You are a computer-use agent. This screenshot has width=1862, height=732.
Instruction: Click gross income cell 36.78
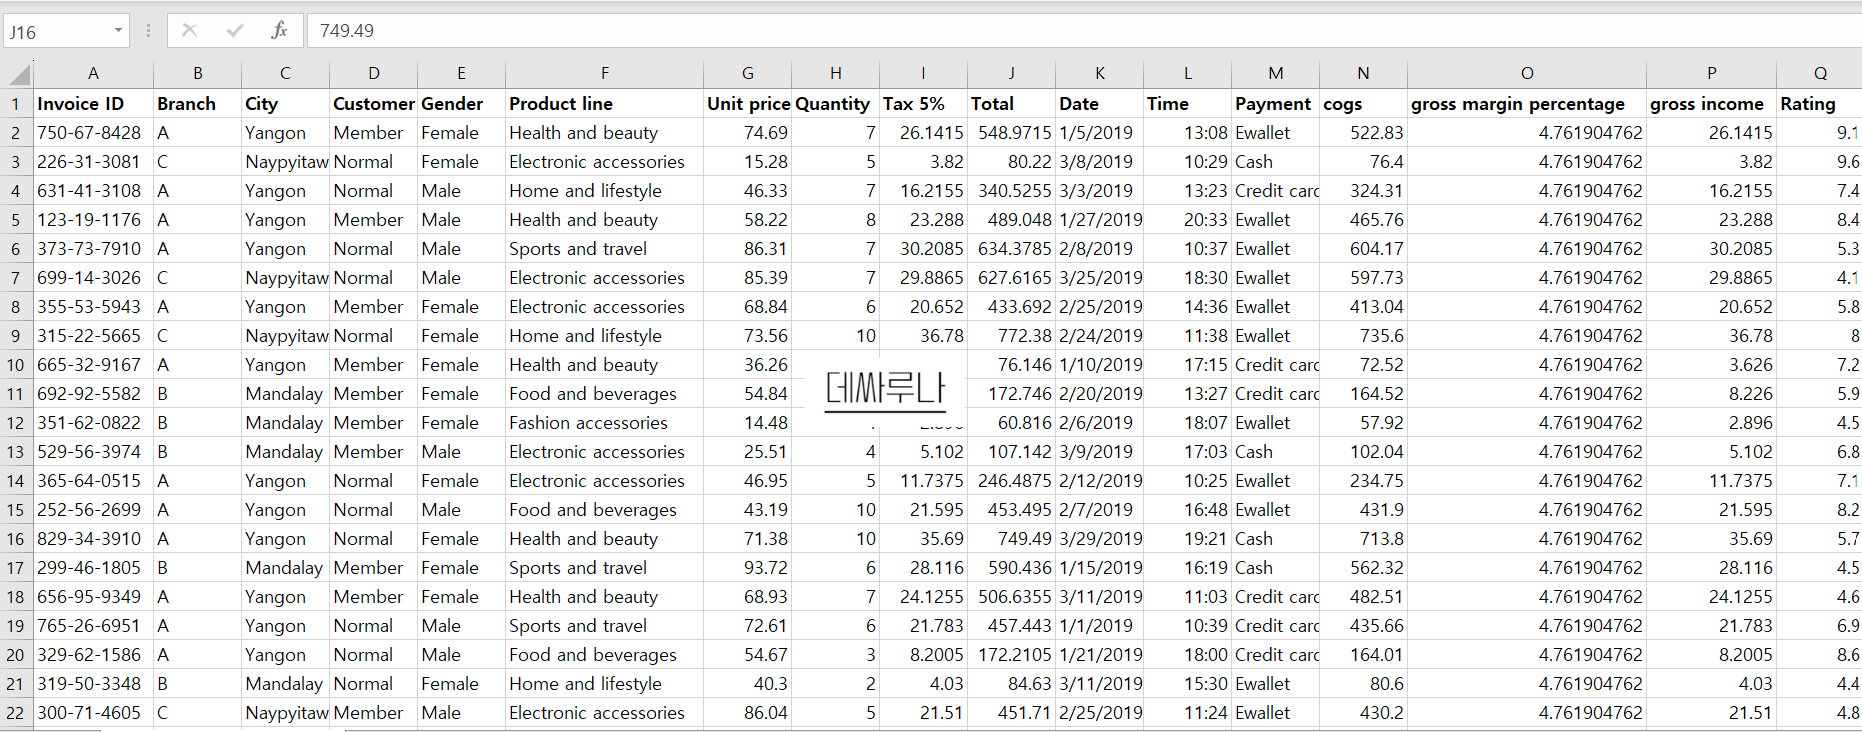click(x=1711, y=336)
